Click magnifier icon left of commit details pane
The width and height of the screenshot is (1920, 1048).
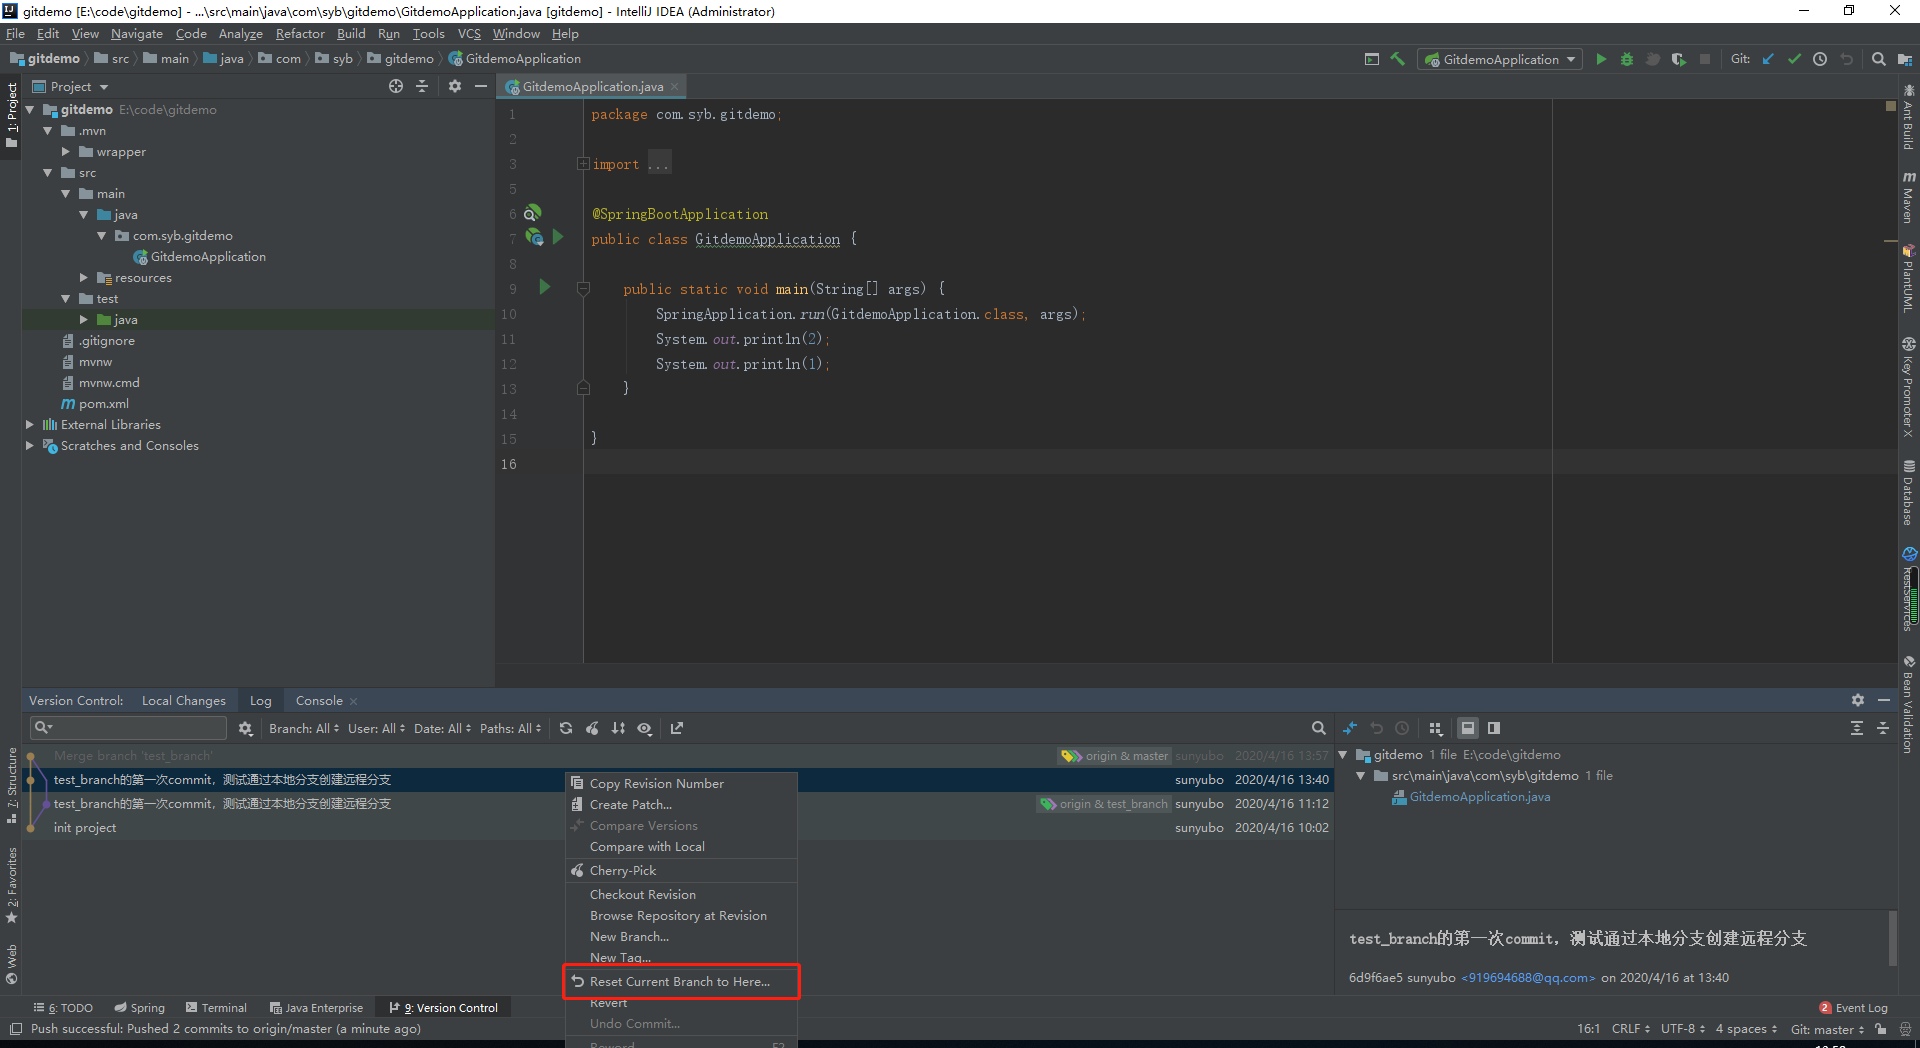1319,728
